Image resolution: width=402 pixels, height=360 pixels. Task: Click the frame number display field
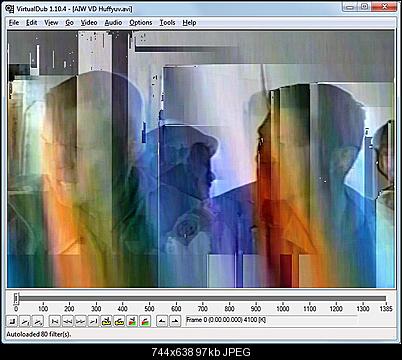[271, 320]
